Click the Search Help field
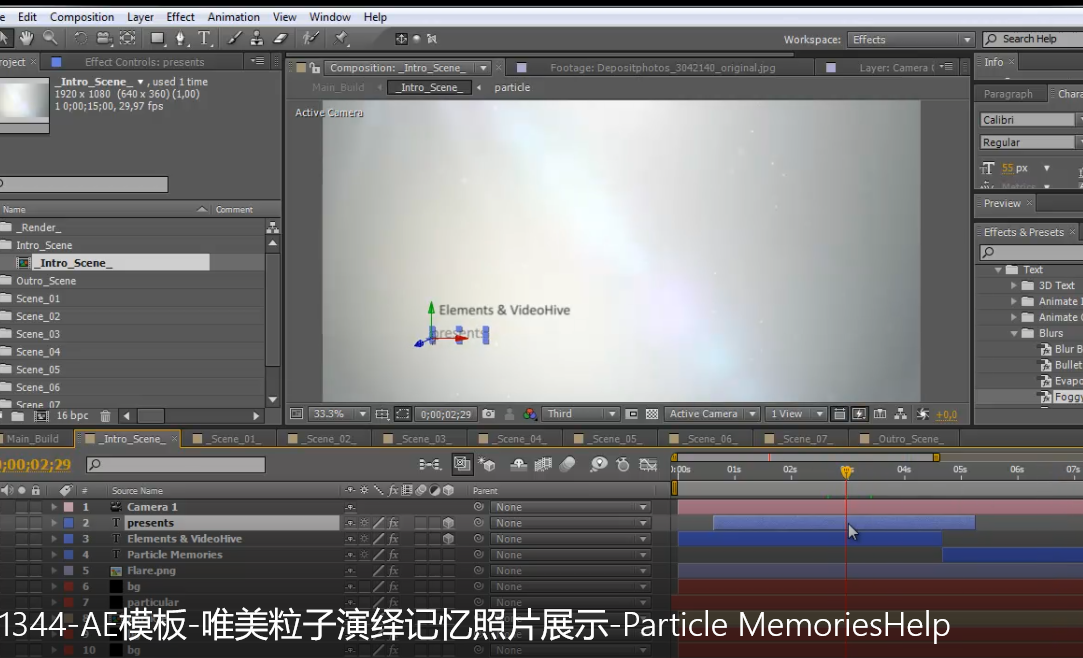The width and height of the screenshot is (1083, 658). coord(1033,39)
